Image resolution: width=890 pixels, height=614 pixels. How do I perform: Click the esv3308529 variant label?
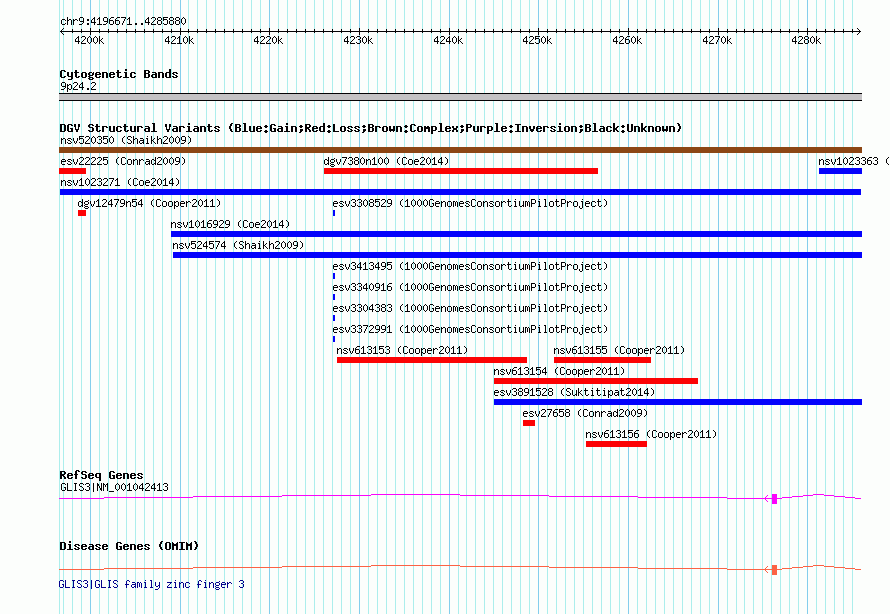click(470, 203)
